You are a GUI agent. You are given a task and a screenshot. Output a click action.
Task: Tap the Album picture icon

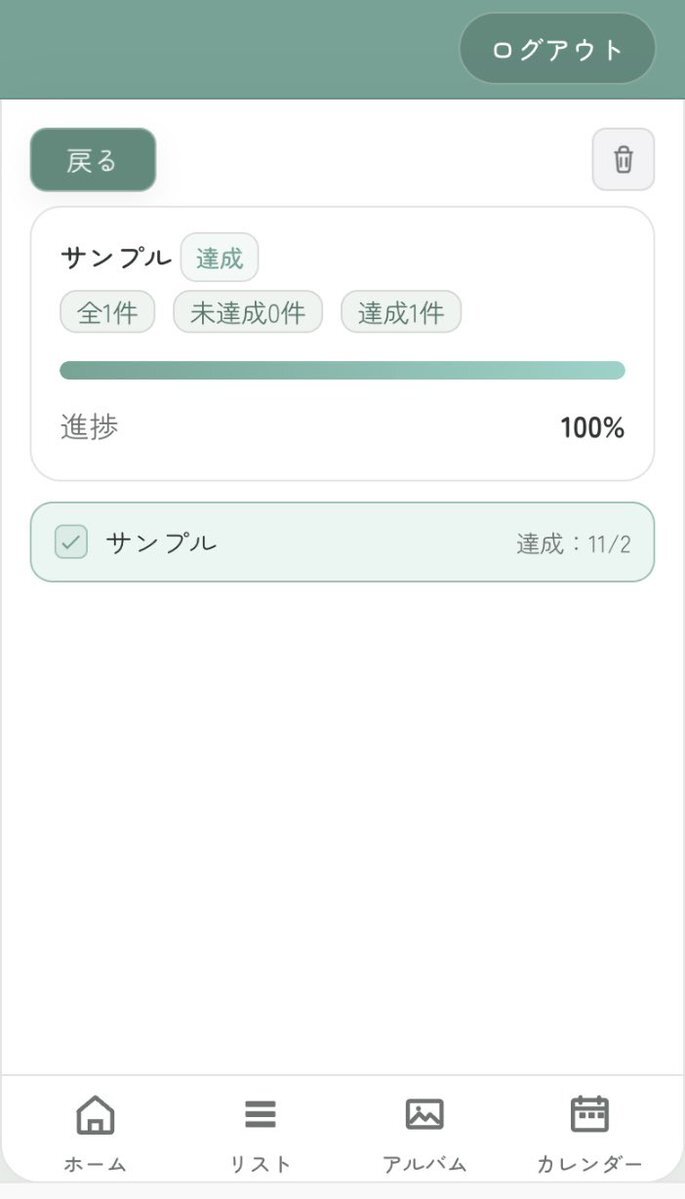point(424,1114)
